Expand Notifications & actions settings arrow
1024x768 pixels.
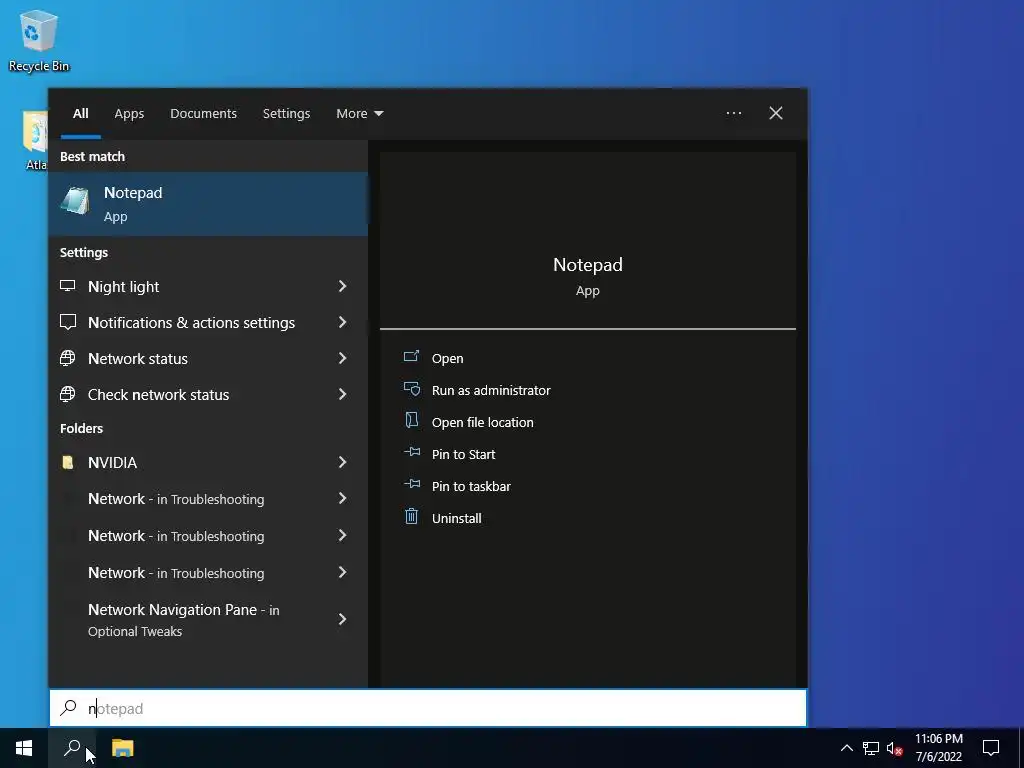tap(342, 322)
